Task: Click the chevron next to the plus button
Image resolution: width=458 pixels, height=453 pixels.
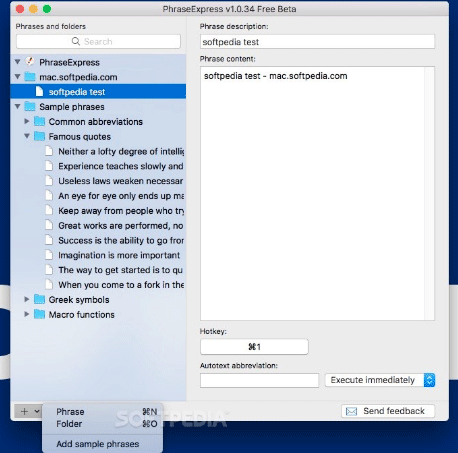Action: tap(37, 411)
